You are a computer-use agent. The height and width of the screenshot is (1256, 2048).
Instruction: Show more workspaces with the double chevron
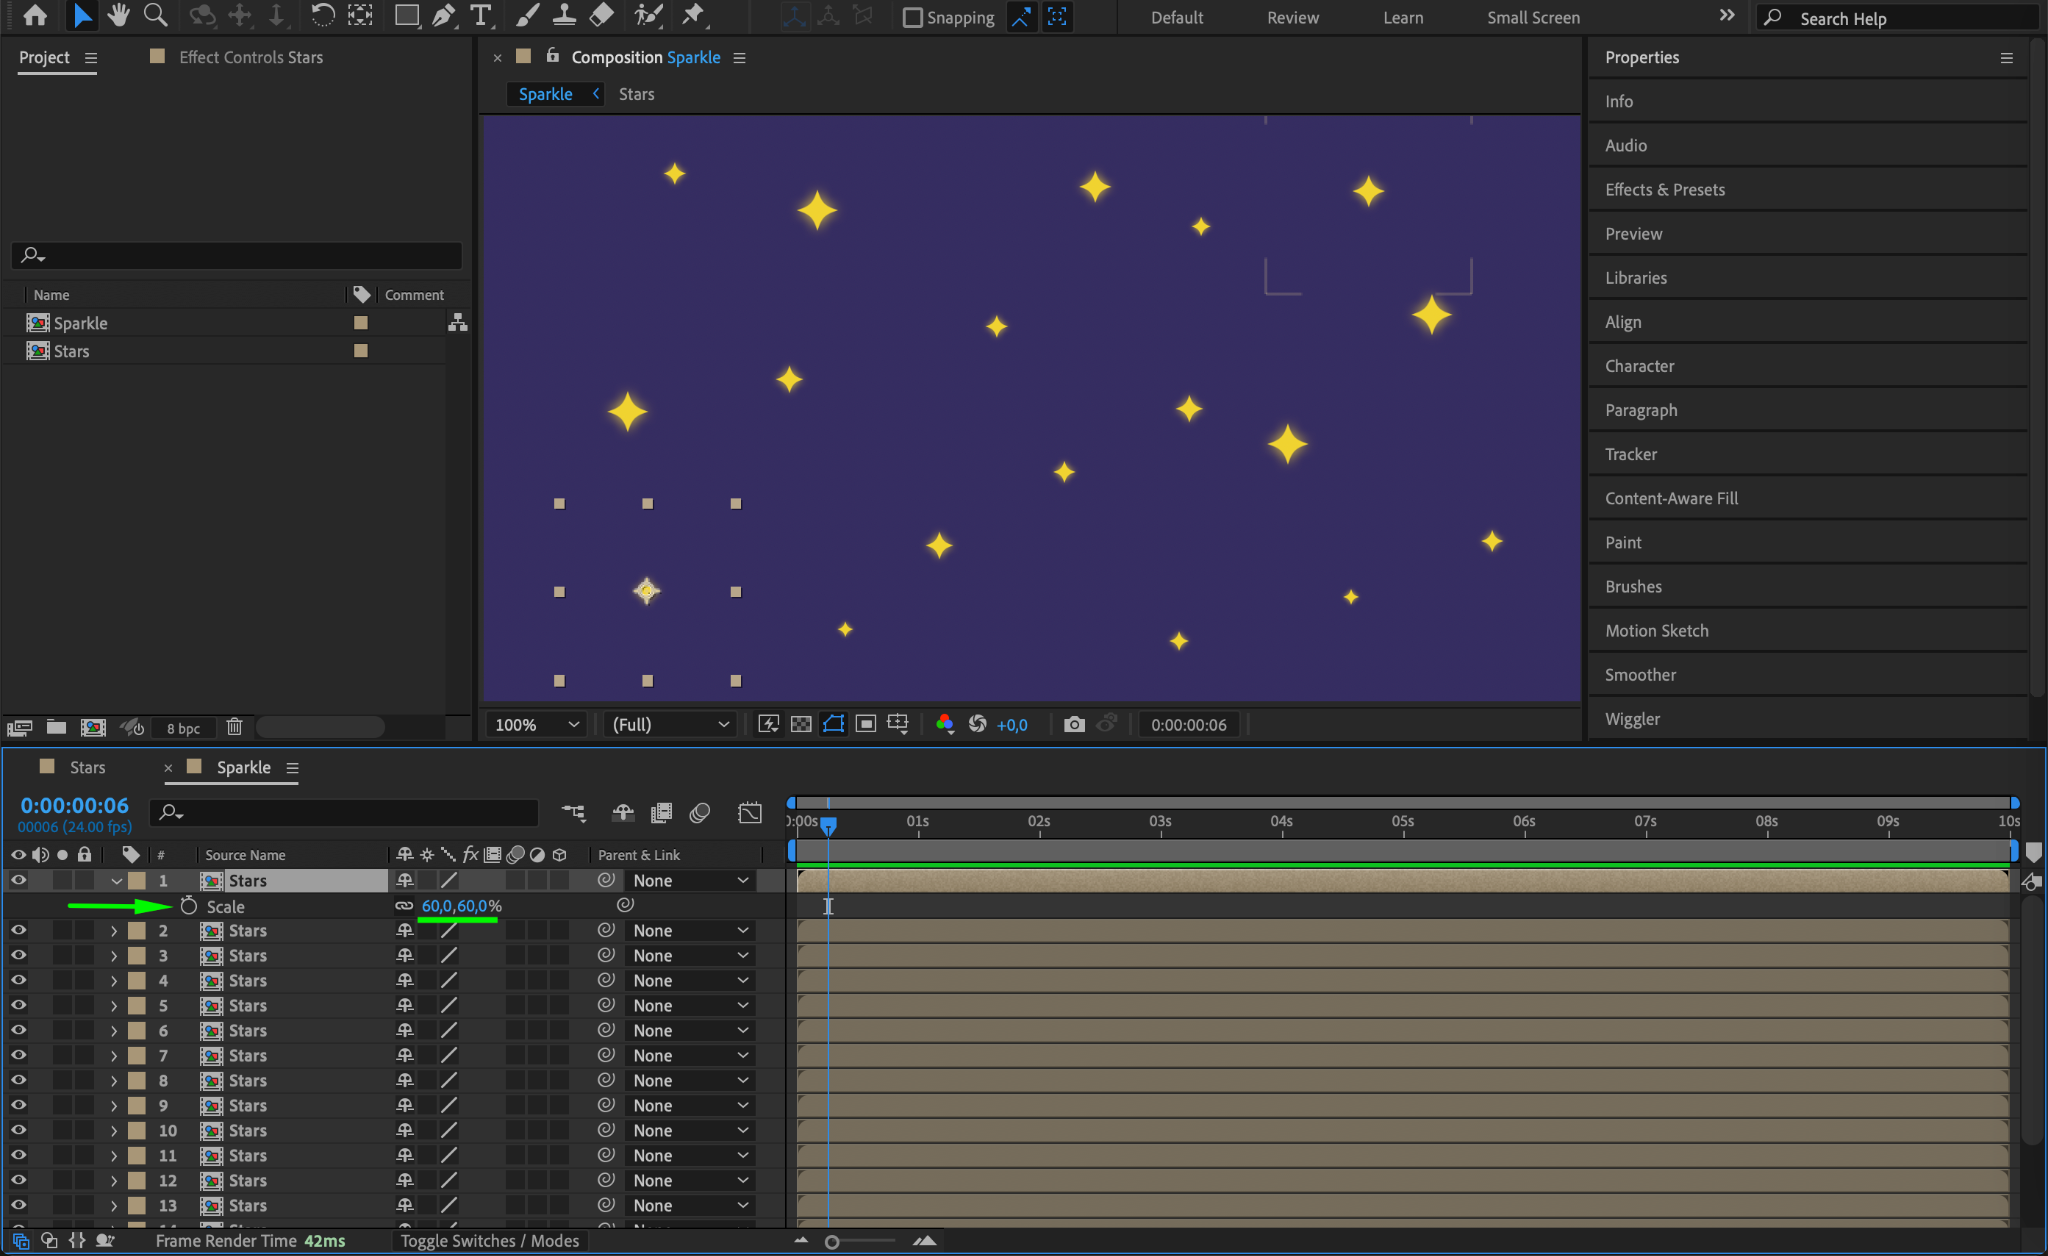[x=1727, y=16]
